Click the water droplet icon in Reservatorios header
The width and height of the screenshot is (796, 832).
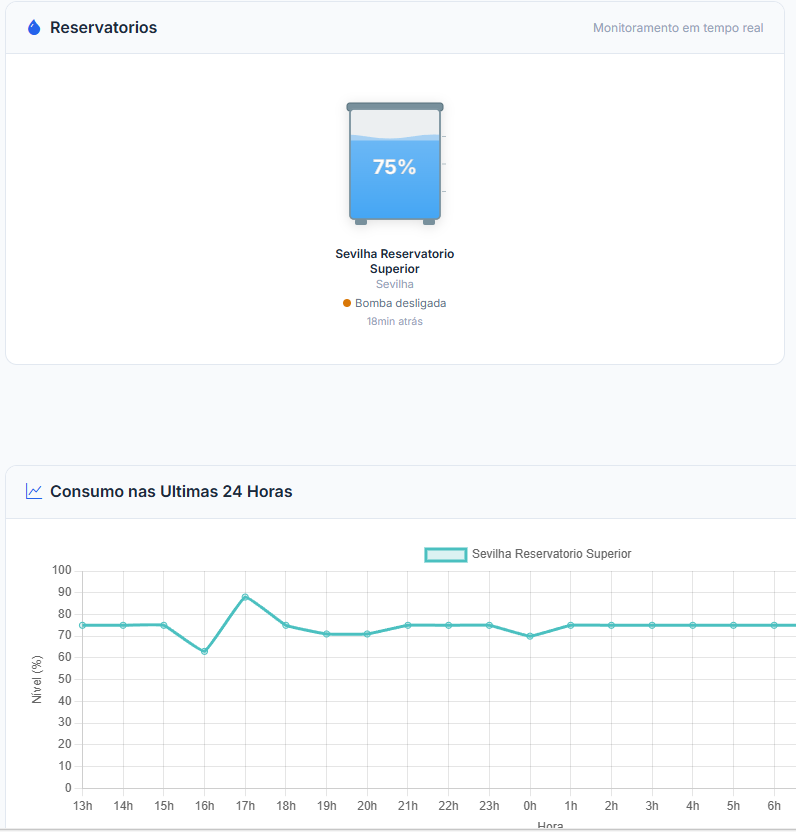[x=34, y=27]
